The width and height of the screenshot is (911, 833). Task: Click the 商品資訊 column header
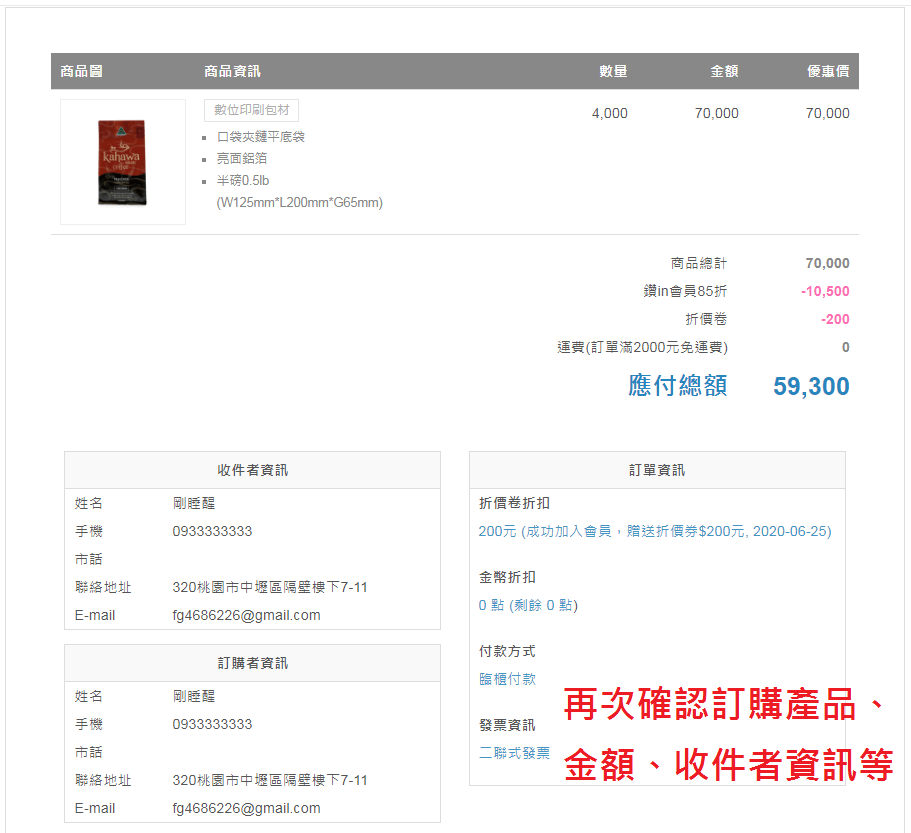pyautogui.click(x=232, y=71)
